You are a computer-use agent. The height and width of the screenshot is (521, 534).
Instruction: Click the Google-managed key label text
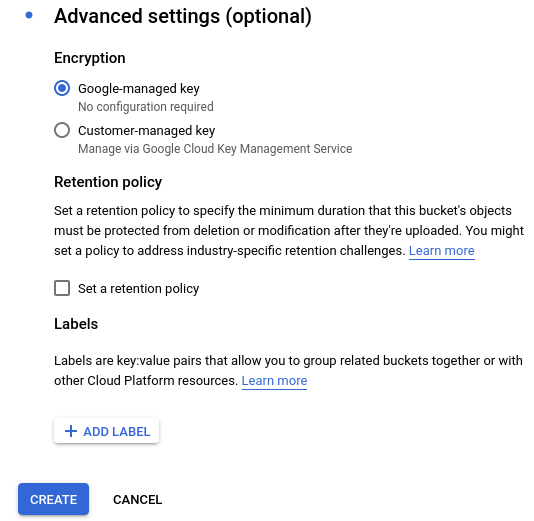click(139, 89)
